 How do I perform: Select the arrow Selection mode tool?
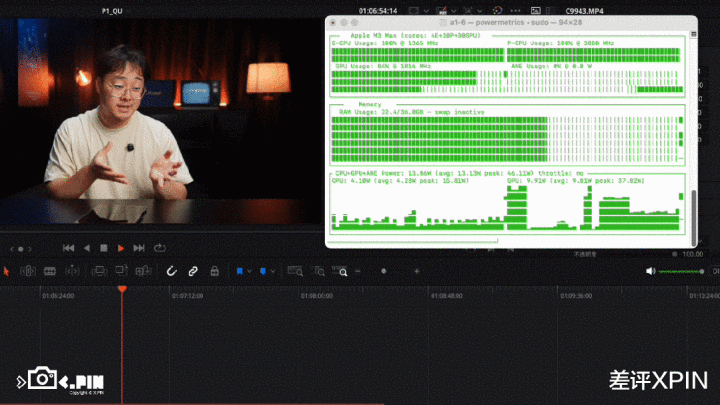pos(6,271)
